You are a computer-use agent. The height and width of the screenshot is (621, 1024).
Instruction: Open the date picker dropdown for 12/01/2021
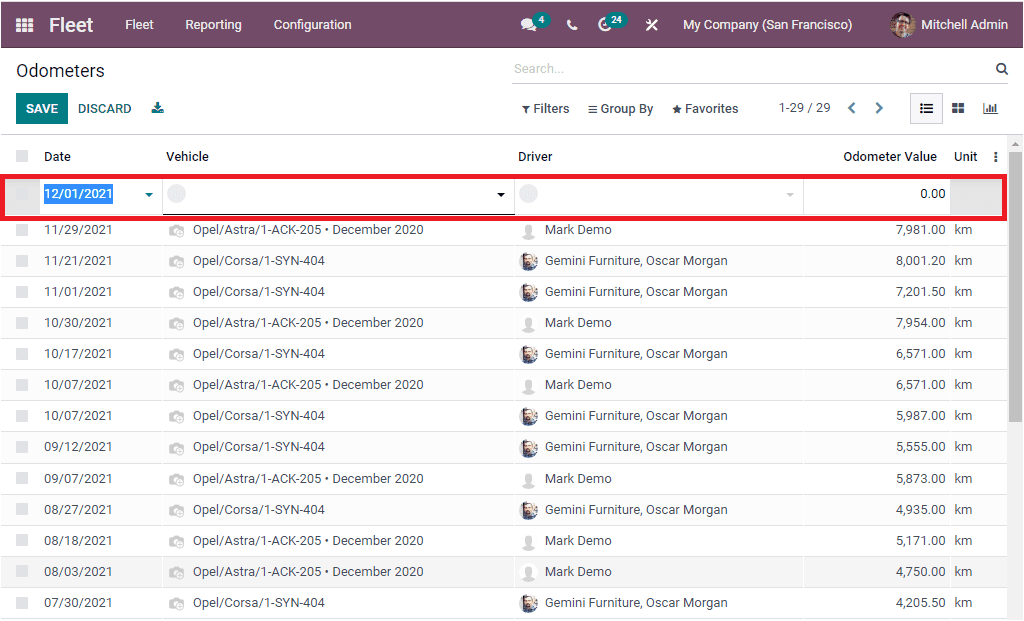[x=147, y=194]
